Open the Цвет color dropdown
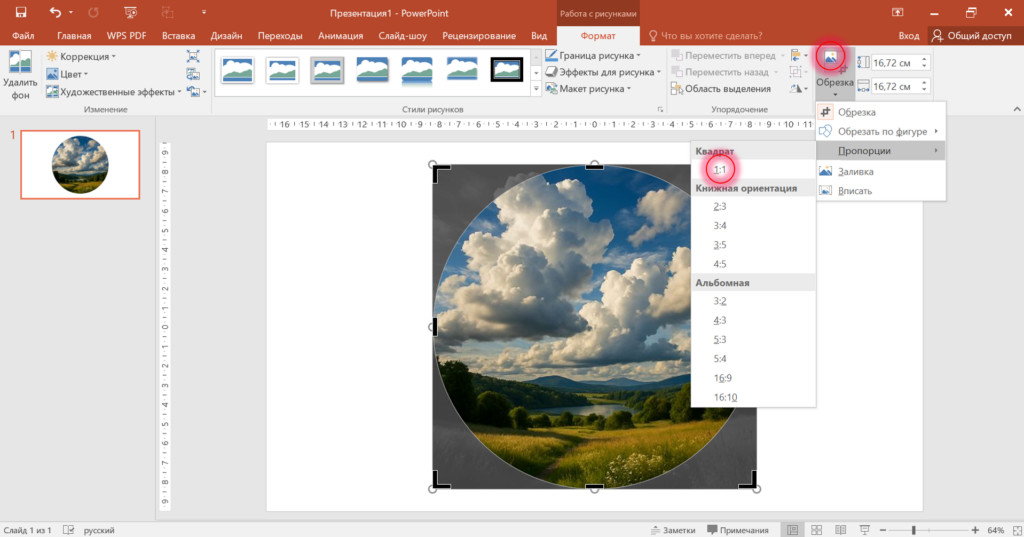Image resolution: width=1024 pixels, height=537 pixels. [x=67, y=74]
